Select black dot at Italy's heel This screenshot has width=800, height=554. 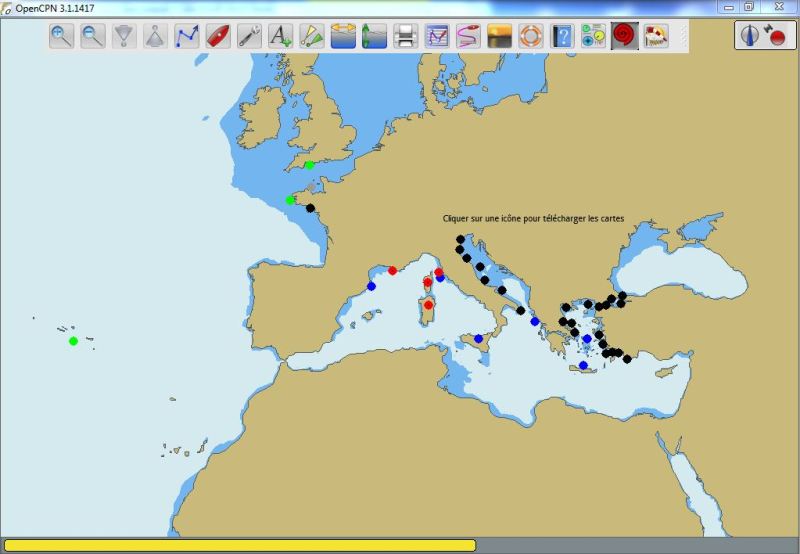tap(520, 310)
